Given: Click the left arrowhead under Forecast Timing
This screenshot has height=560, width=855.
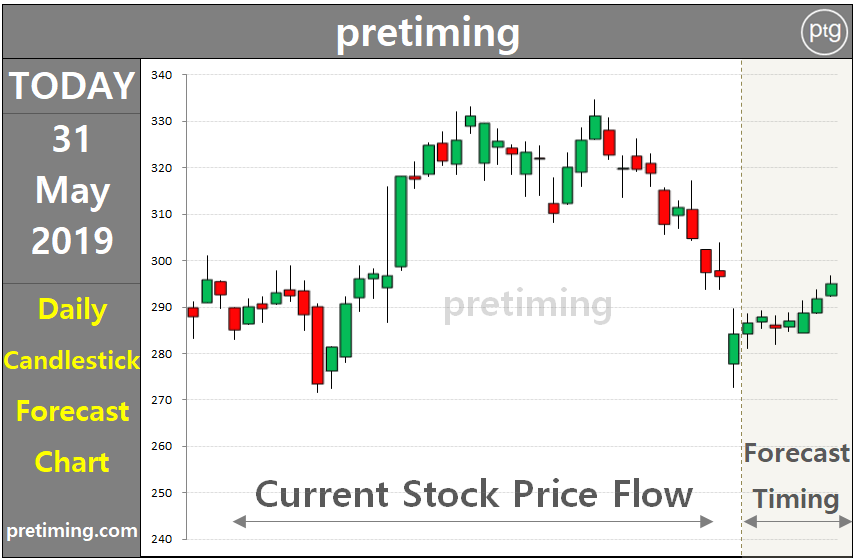Looking at the screenshot, I should coord(749,521).
